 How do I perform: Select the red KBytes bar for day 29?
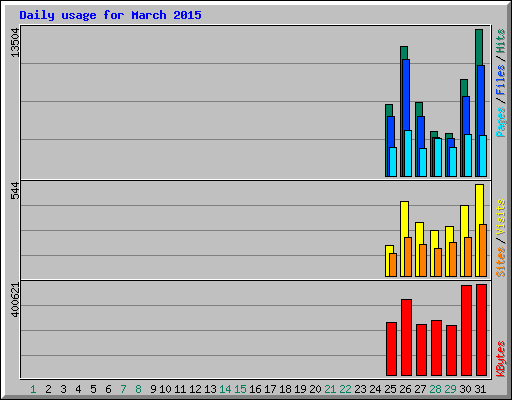(x=451, y=350)
